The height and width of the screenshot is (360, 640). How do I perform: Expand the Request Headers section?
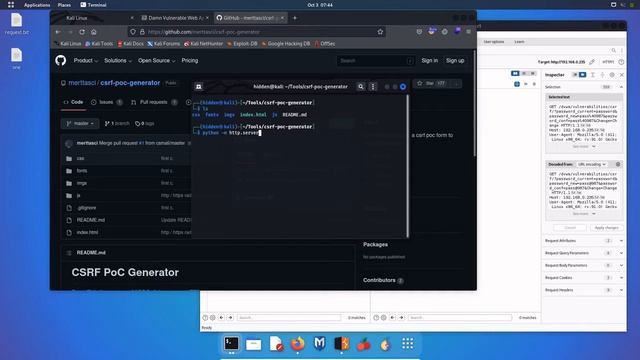pyautogui.click(x=584, y=290)
